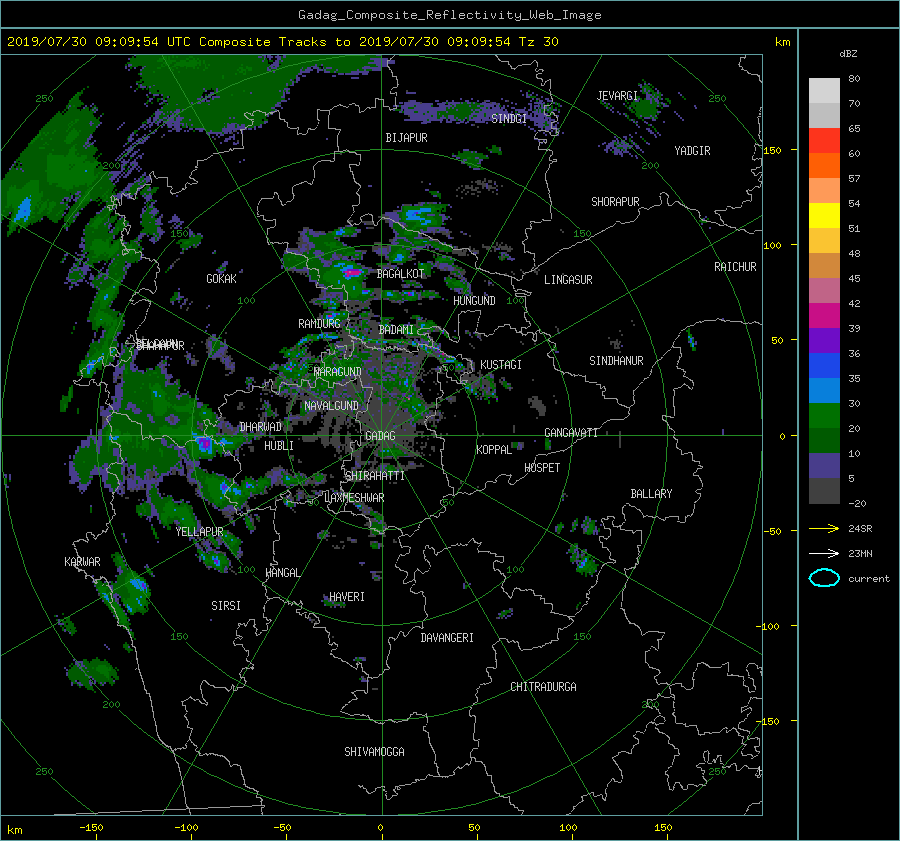Select the green 30 dBZ color swatch
The width and height of the screenshot is (900, 841).
click(824, 416)
